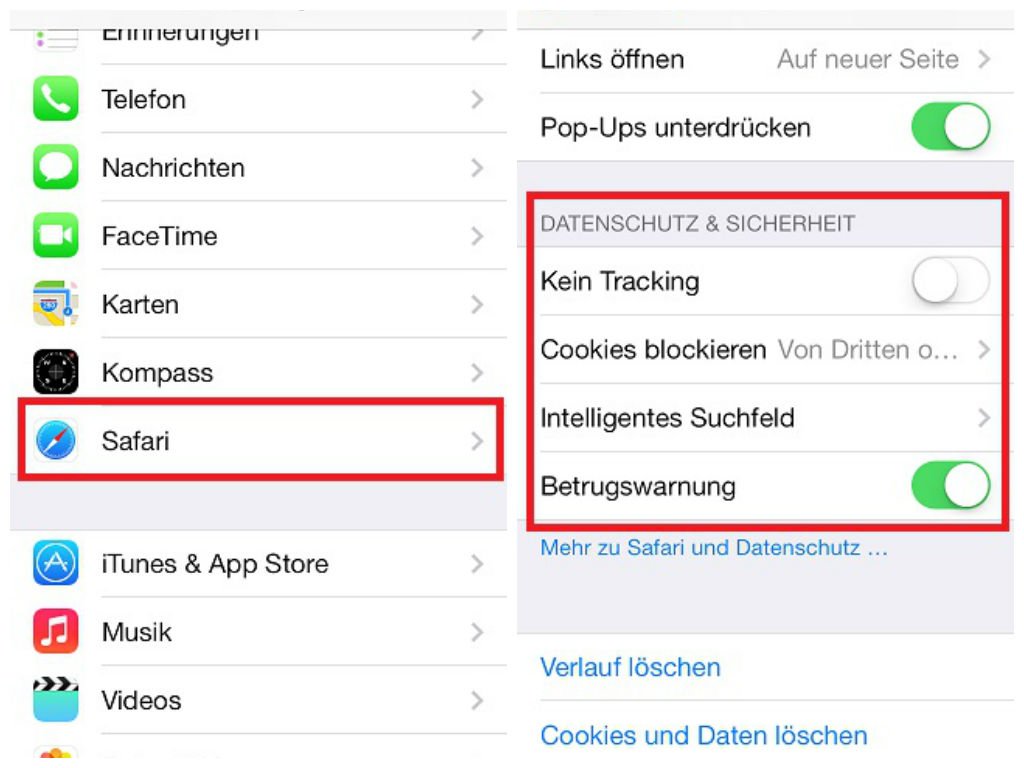
Task: Open Cookies blockieren options chevron
Action: [984, 350]
